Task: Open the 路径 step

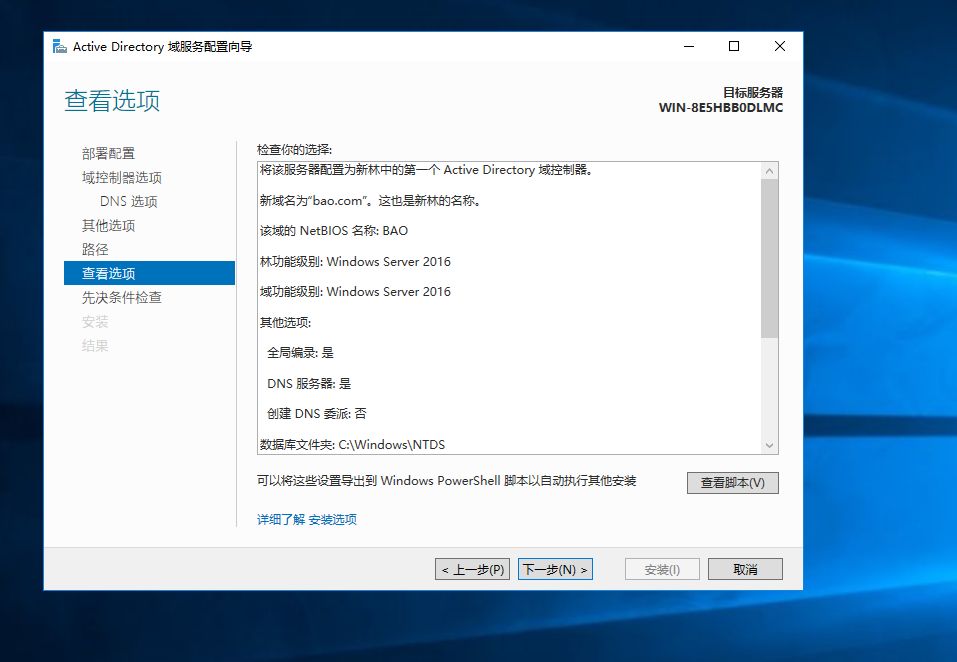Action: [x=95, y=250]
